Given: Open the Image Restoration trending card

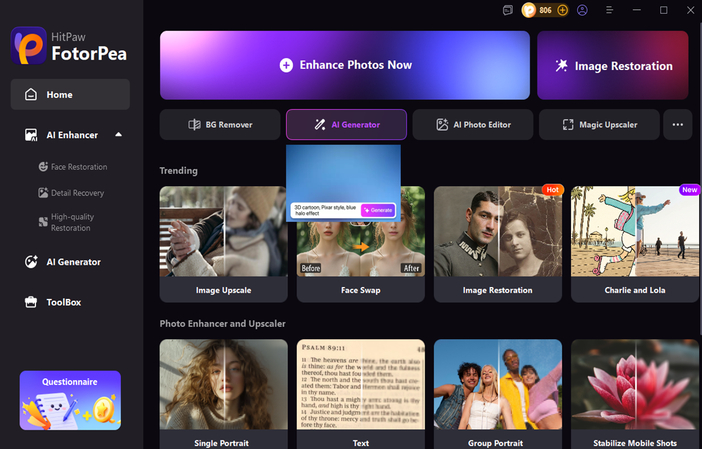Looking at the screenshot, I should pos(497,244).
